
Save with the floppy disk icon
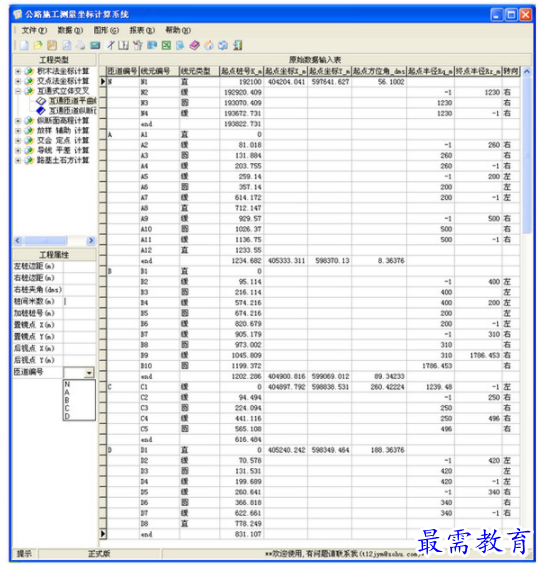52,45
